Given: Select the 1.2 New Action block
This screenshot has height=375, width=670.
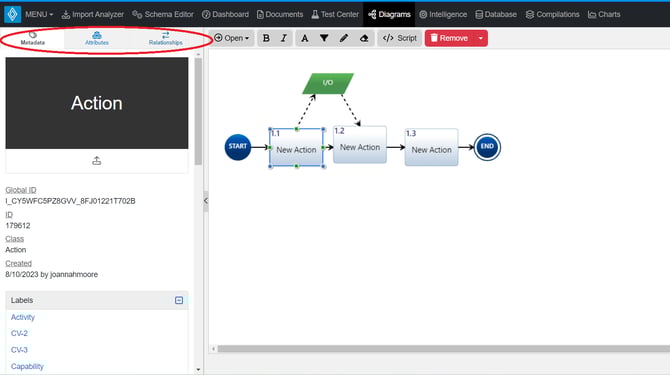Looking at the screenshot, I should coord(360,145).
